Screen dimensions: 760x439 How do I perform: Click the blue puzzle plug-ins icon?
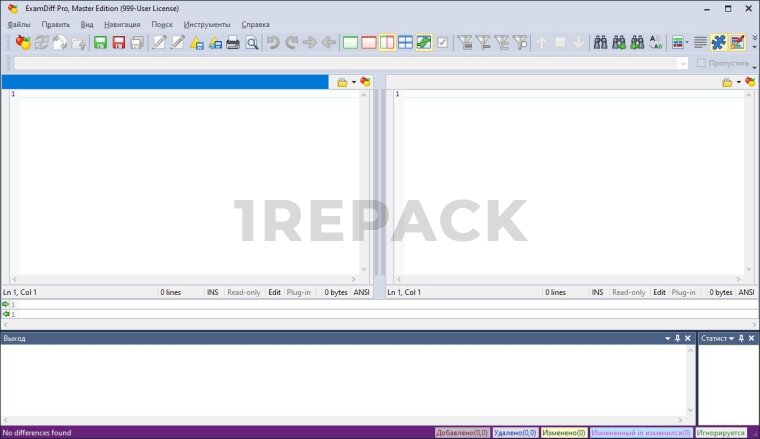coord(717,43)
